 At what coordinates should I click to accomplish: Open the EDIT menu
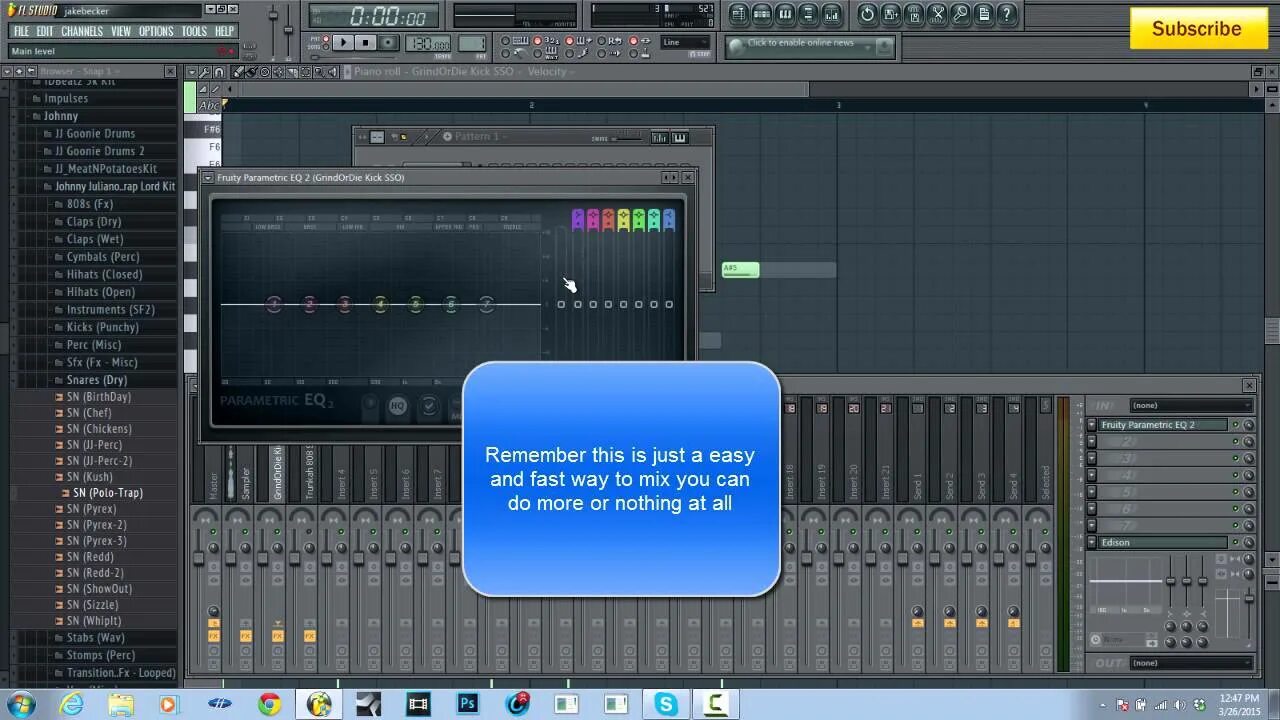[x=45, y=31]
